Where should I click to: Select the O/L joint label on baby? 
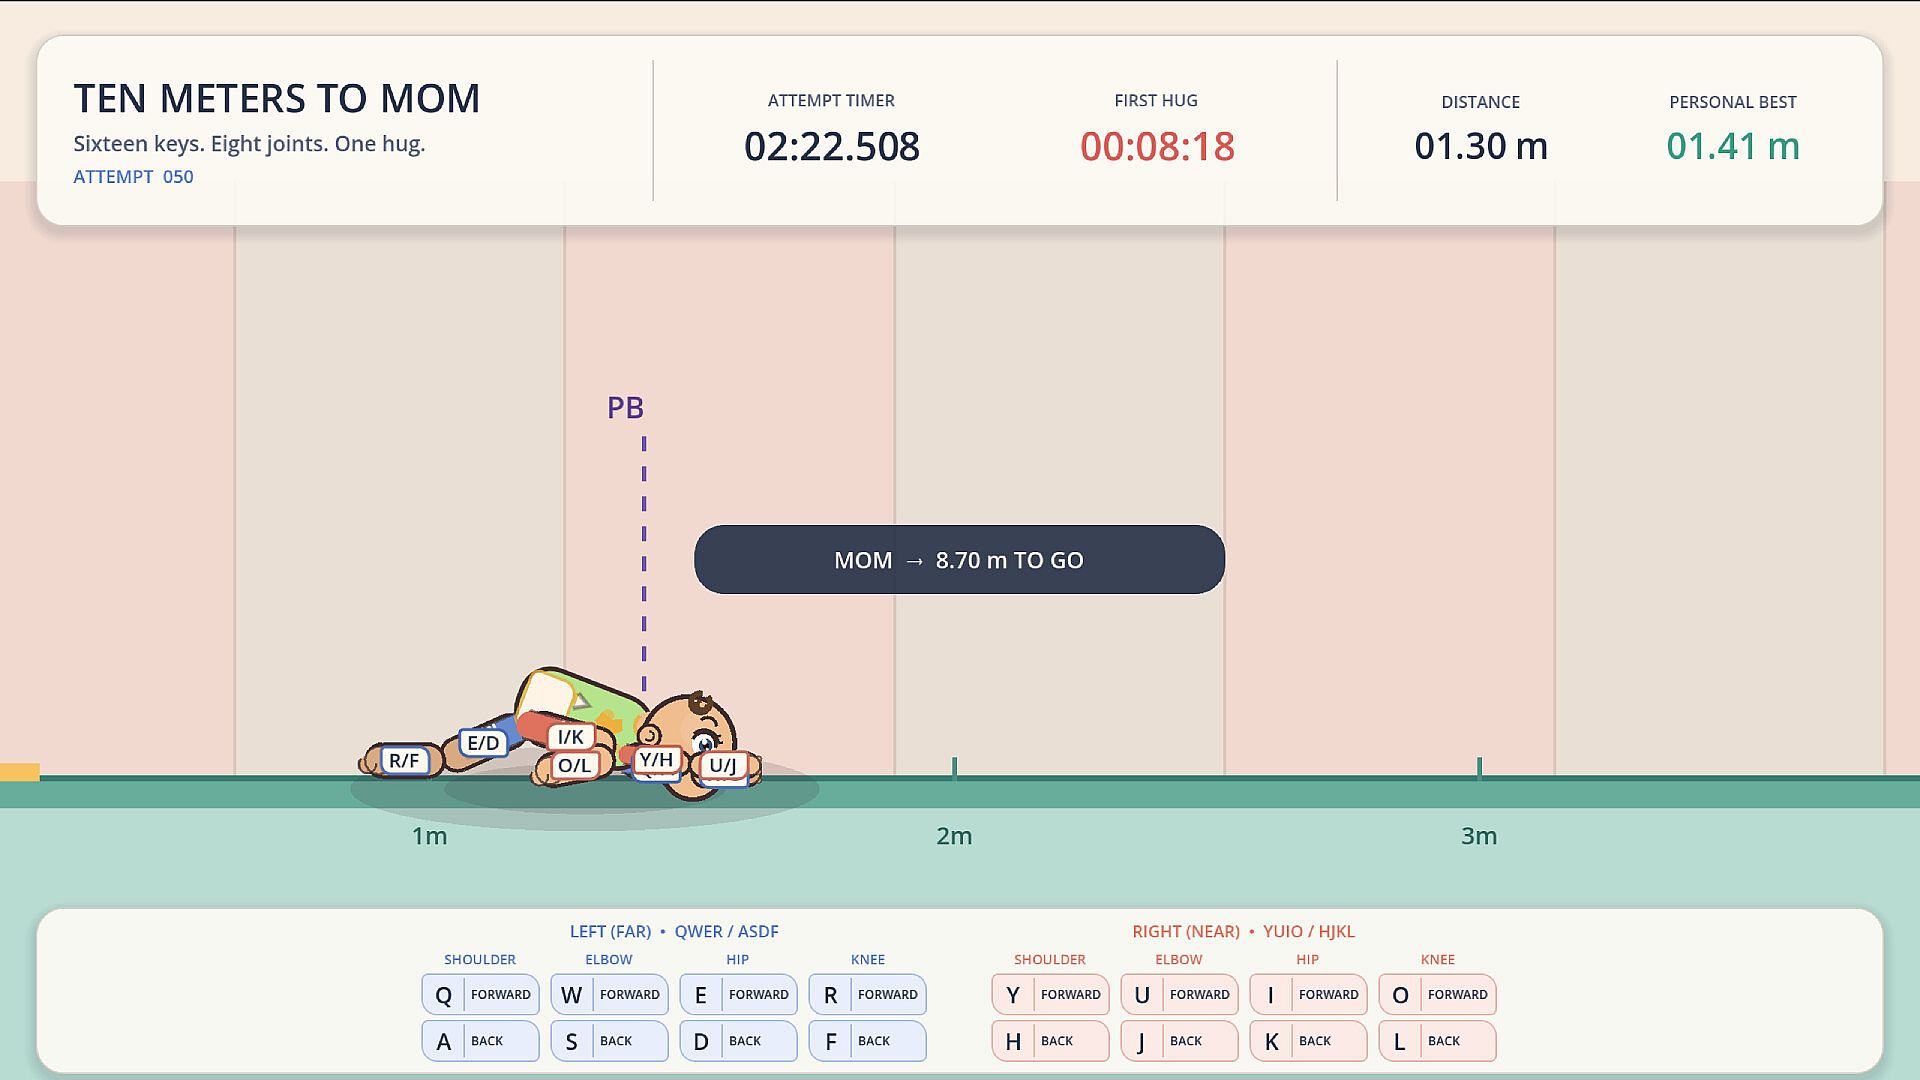[x=574, y=766]
